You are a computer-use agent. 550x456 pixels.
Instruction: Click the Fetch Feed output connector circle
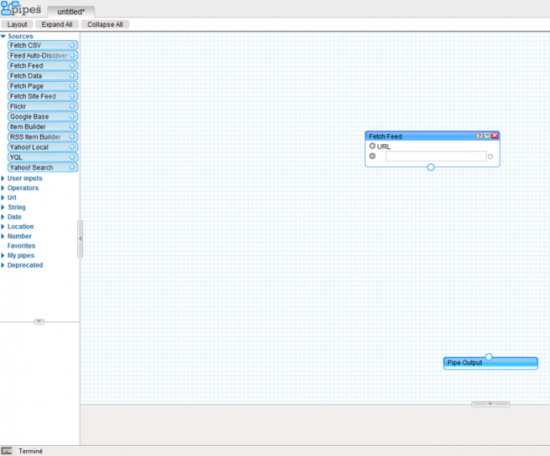(431, 167)
